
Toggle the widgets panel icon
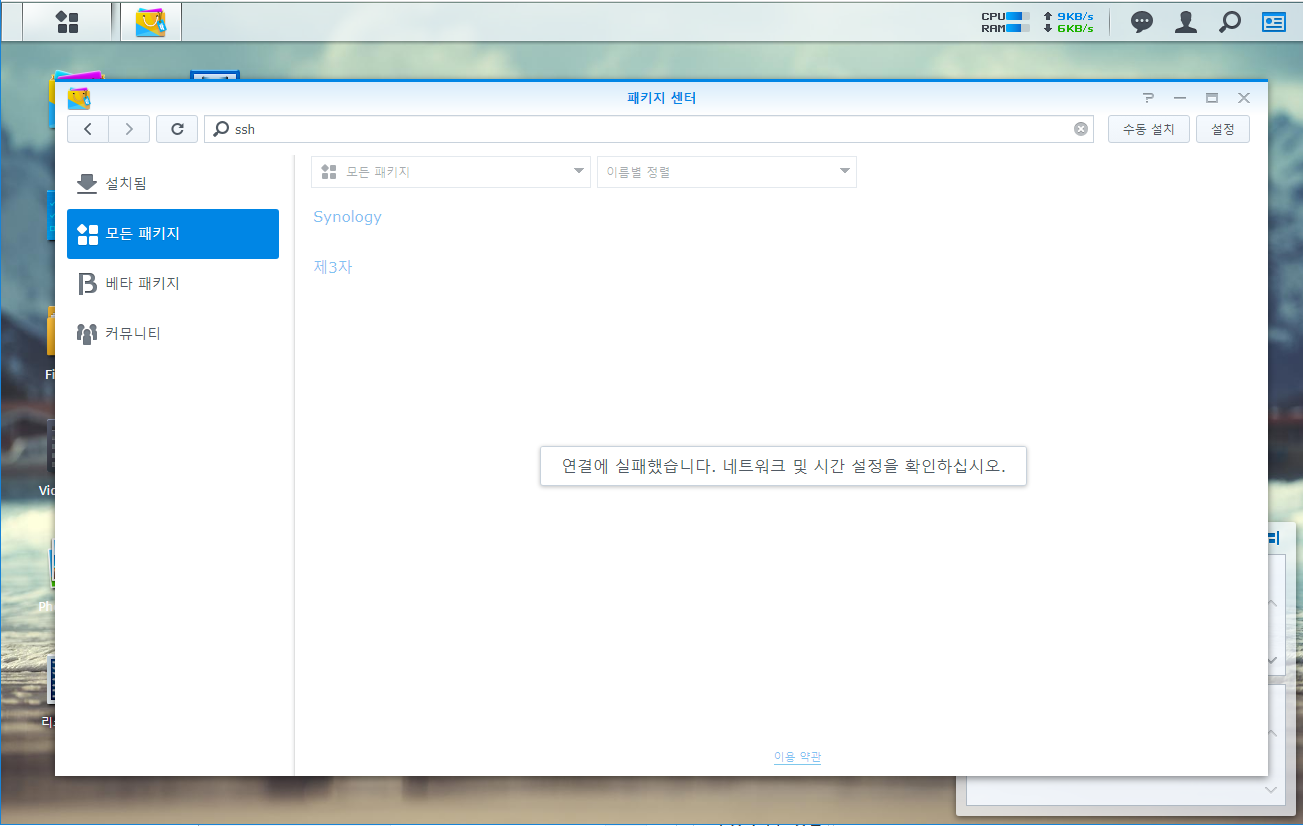1274,22
